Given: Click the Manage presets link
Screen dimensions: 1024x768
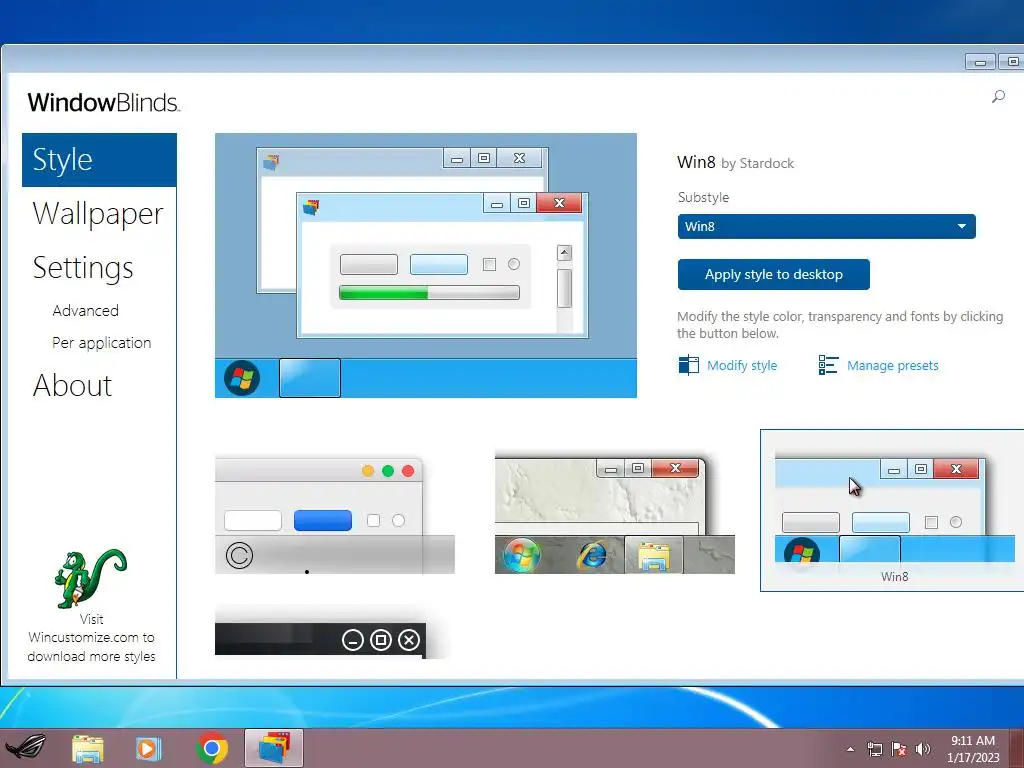Looking at the screenshot, I should [892, 365].
